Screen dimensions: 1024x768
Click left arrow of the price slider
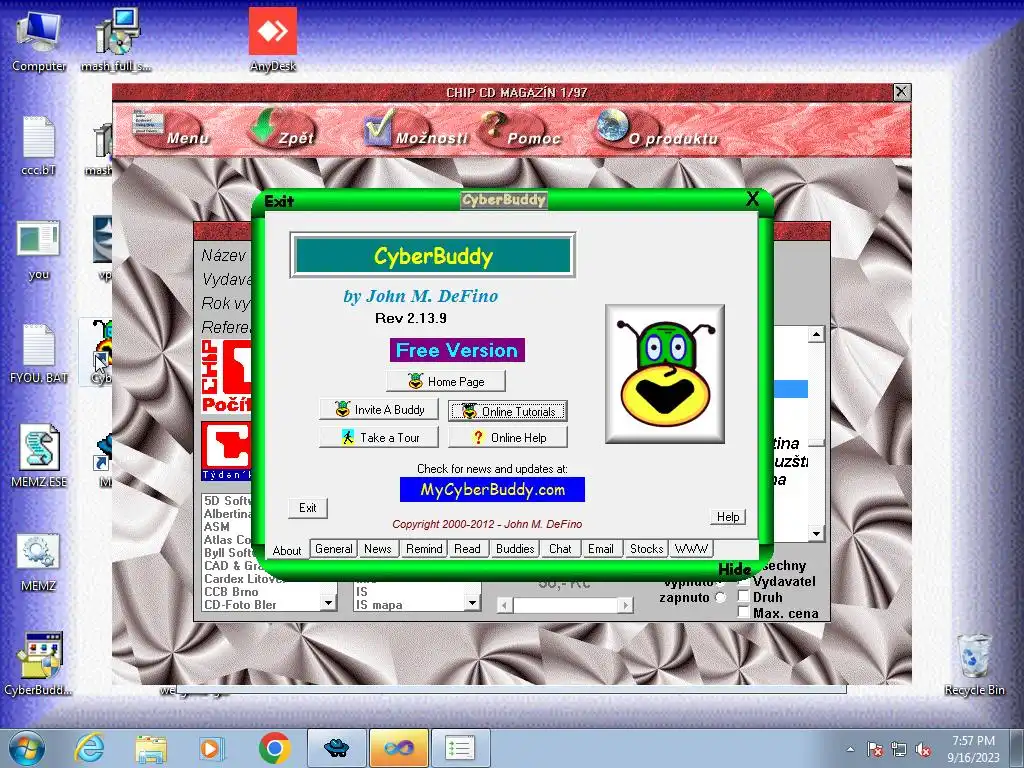pyautogui.click(x=504, y=605)
